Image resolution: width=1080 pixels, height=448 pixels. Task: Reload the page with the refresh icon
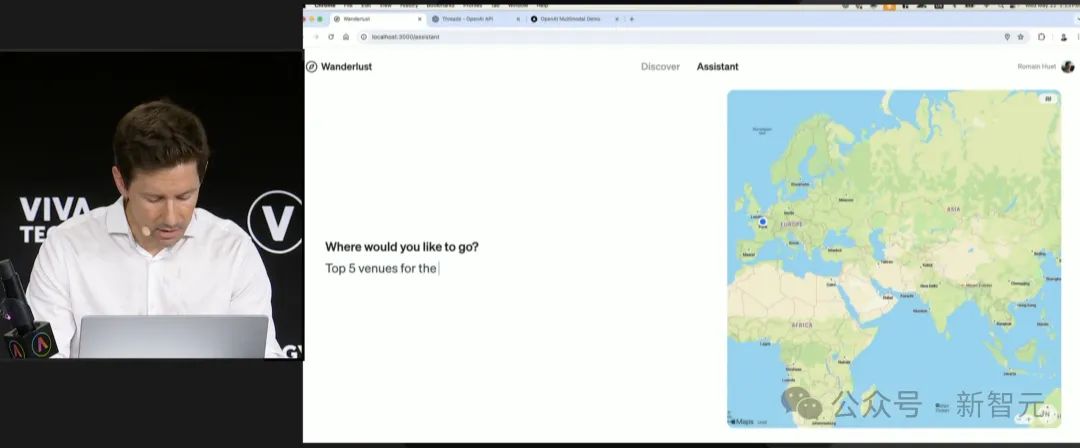point(331,37)
